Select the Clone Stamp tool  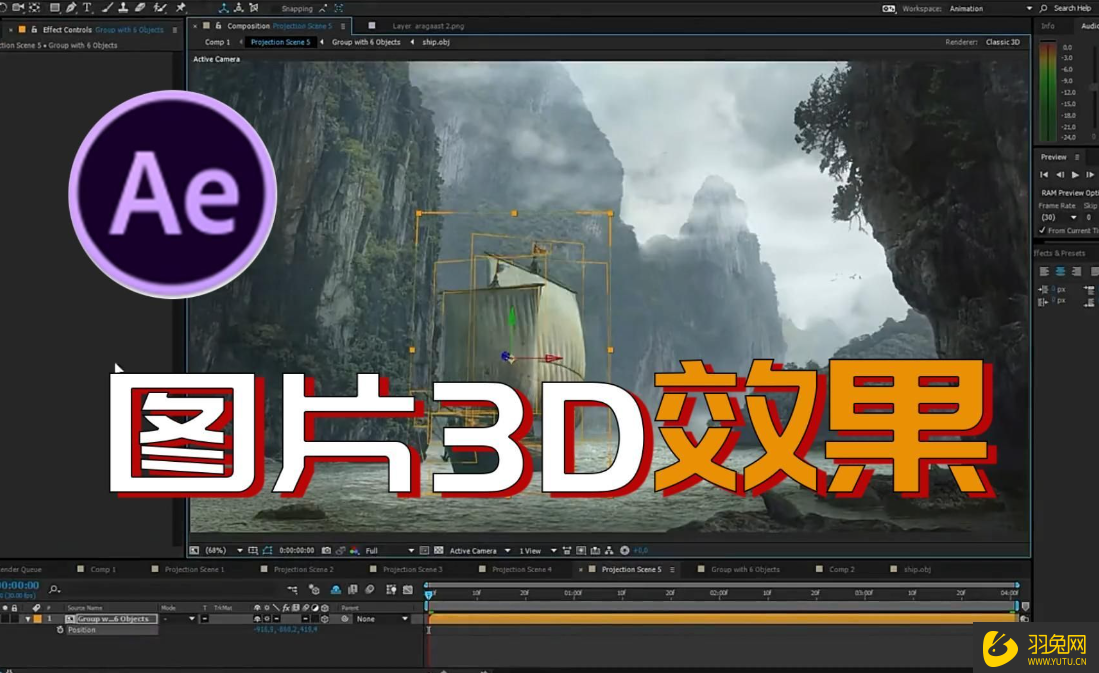pyautogui.click(x=124, y=9)
